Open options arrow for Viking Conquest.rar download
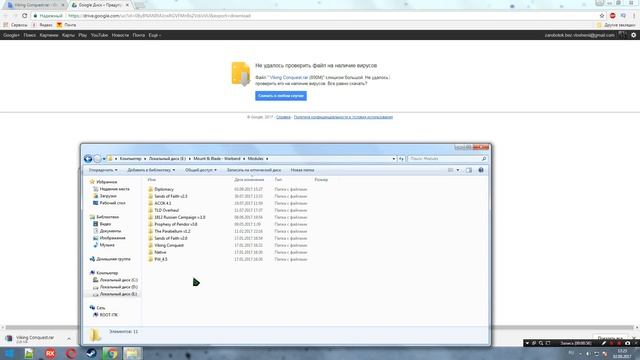 point(69,339)
